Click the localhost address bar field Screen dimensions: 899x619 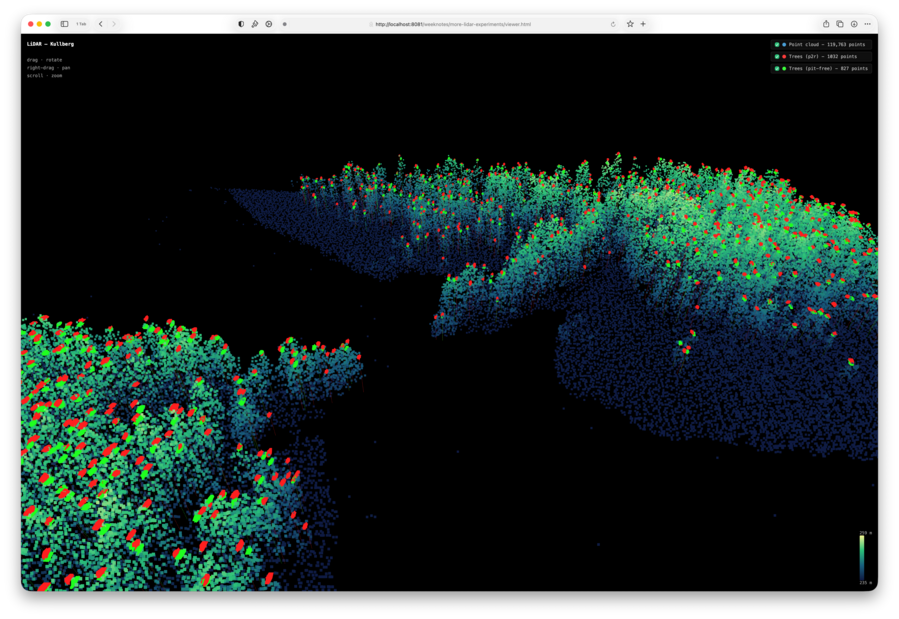click(x=450, y=23)
